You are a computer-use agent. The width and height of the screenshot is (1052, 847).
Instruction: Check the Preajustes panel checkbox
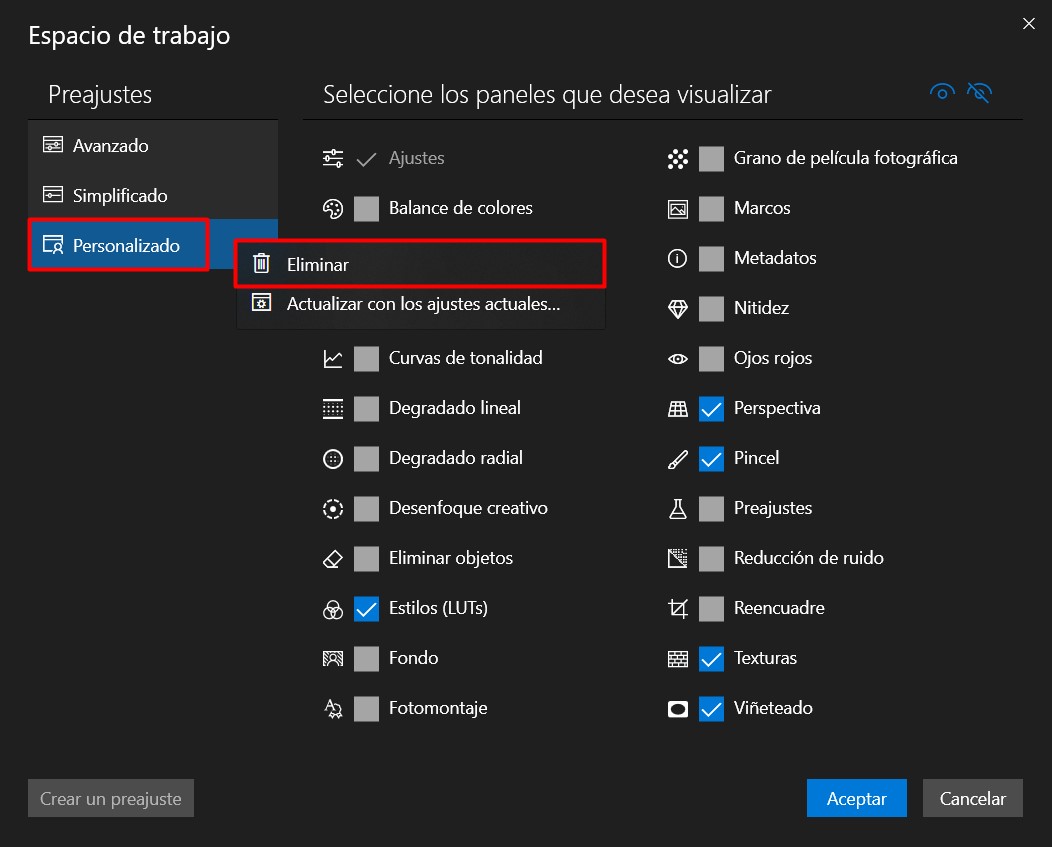pos(711,509)
